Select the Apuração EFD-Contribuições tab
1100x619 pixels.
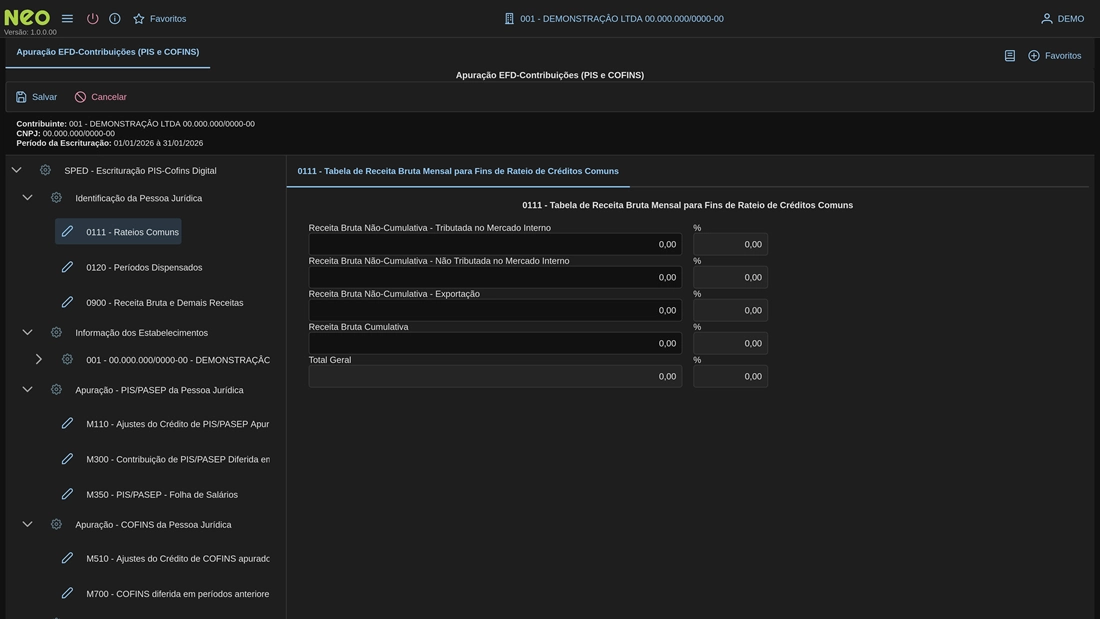coord(107,52)
